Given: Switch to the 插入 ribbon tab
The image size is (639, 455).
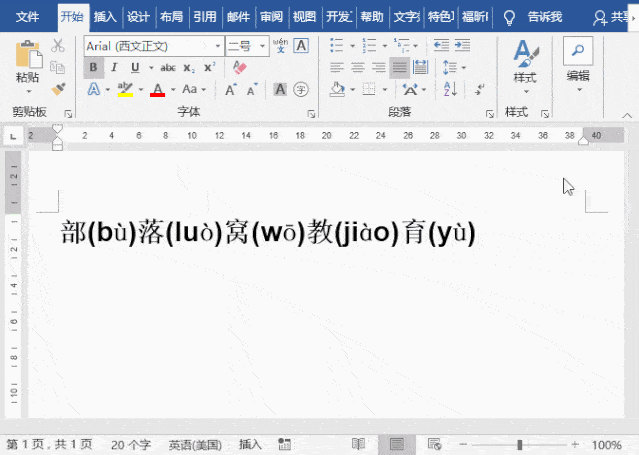Looking at the screenshot, I should (x=105, y=17).
